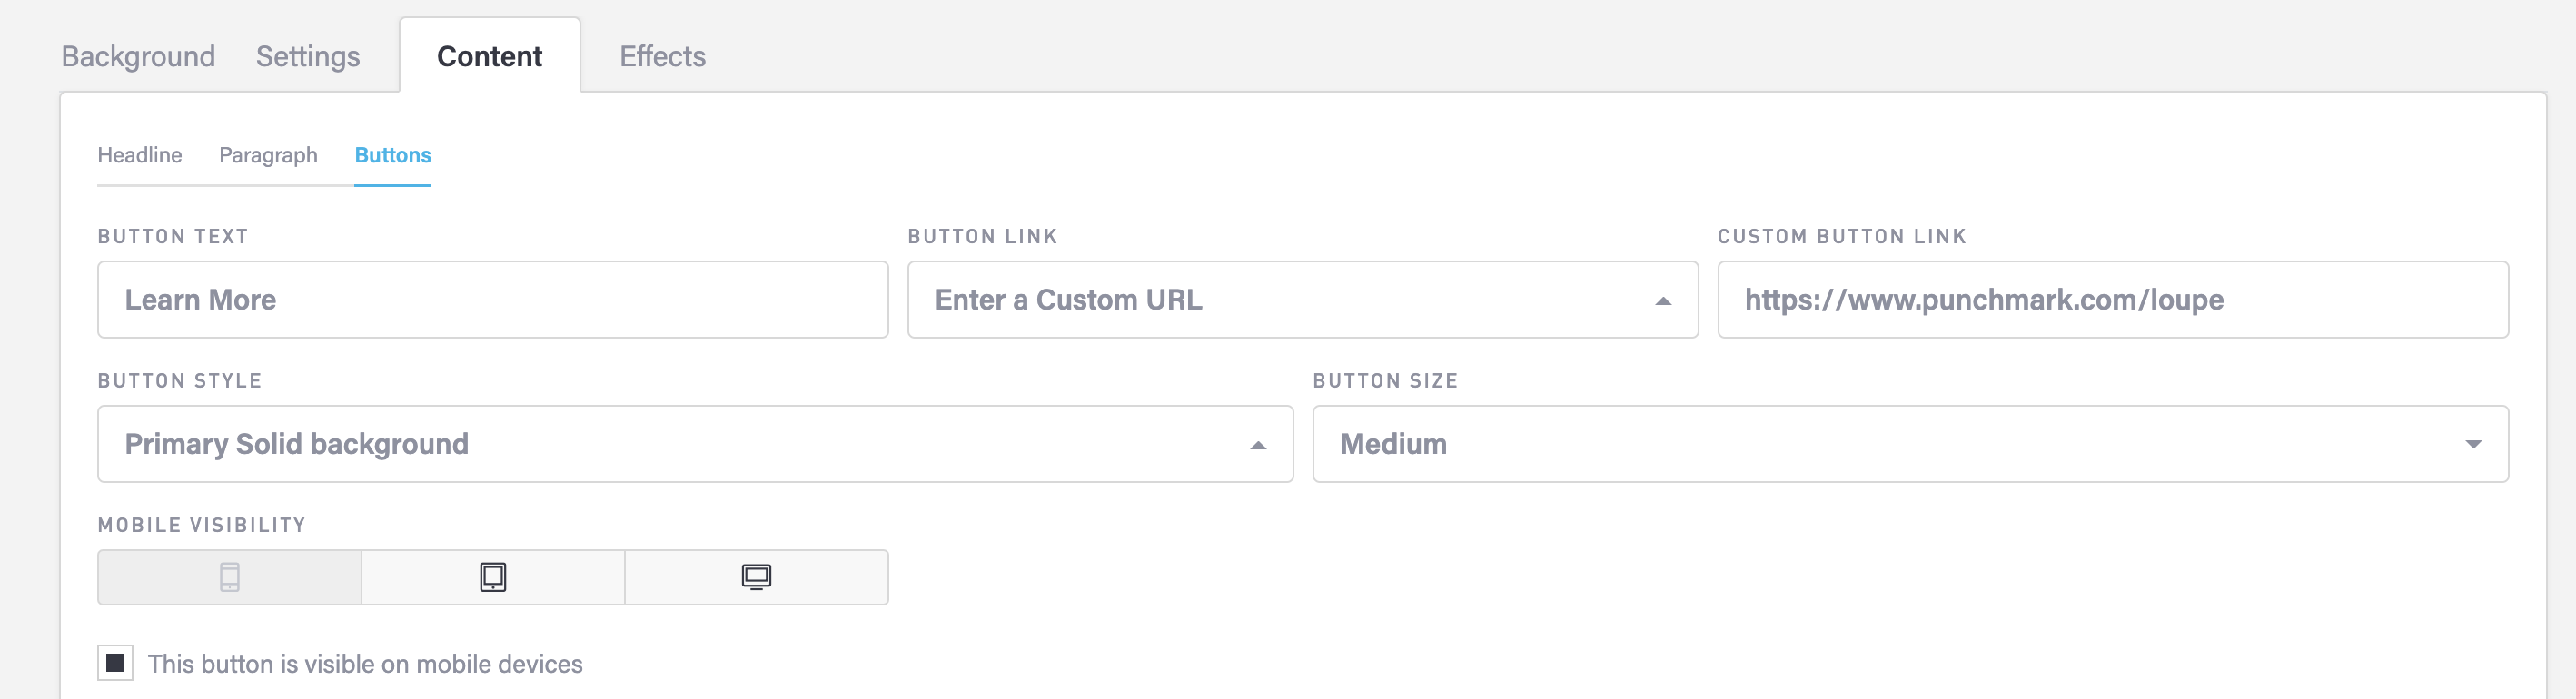Viewport: 2576px width, 699px height.
Task: Open the 'Medium' button size dropdown
Action: [1908, 444]
